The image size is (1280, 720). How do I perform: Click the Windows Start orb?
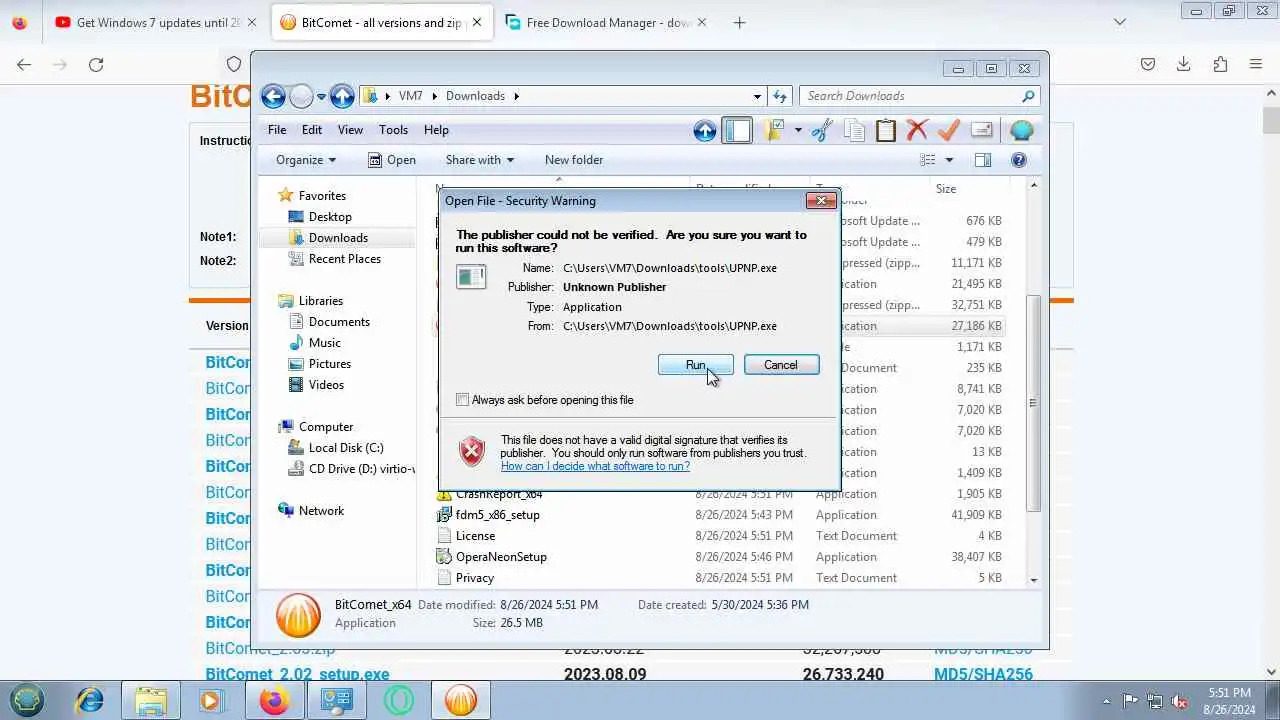[27, 700]
